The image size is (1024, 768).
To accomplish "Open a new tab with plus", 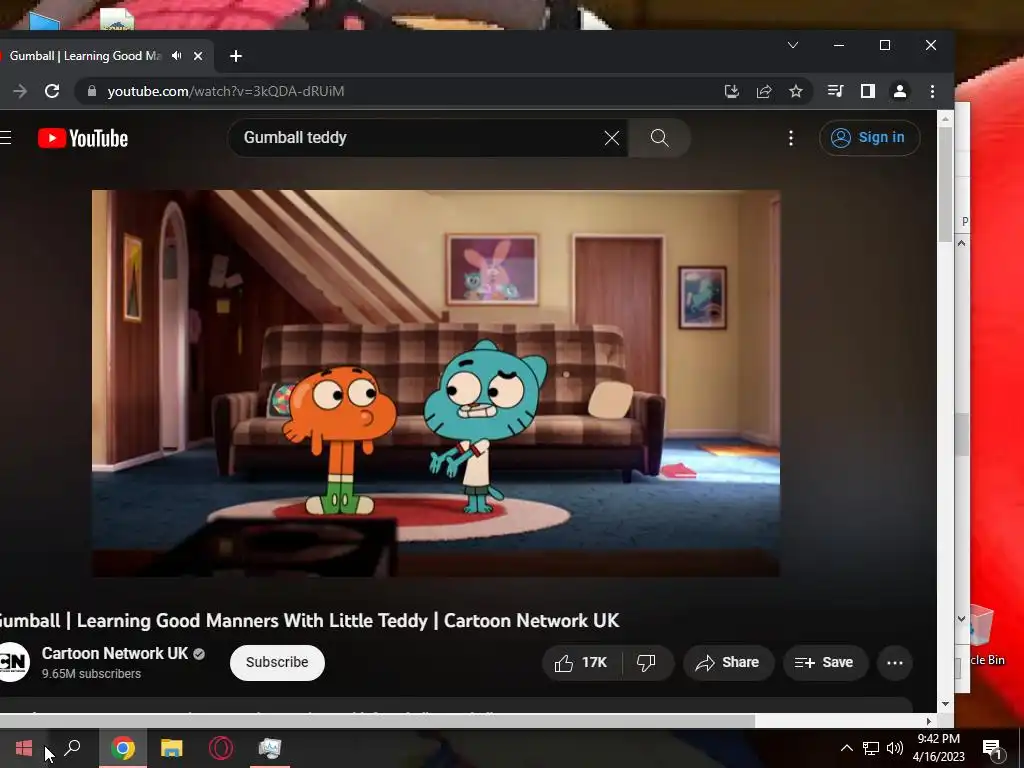I will coord(236,56).
